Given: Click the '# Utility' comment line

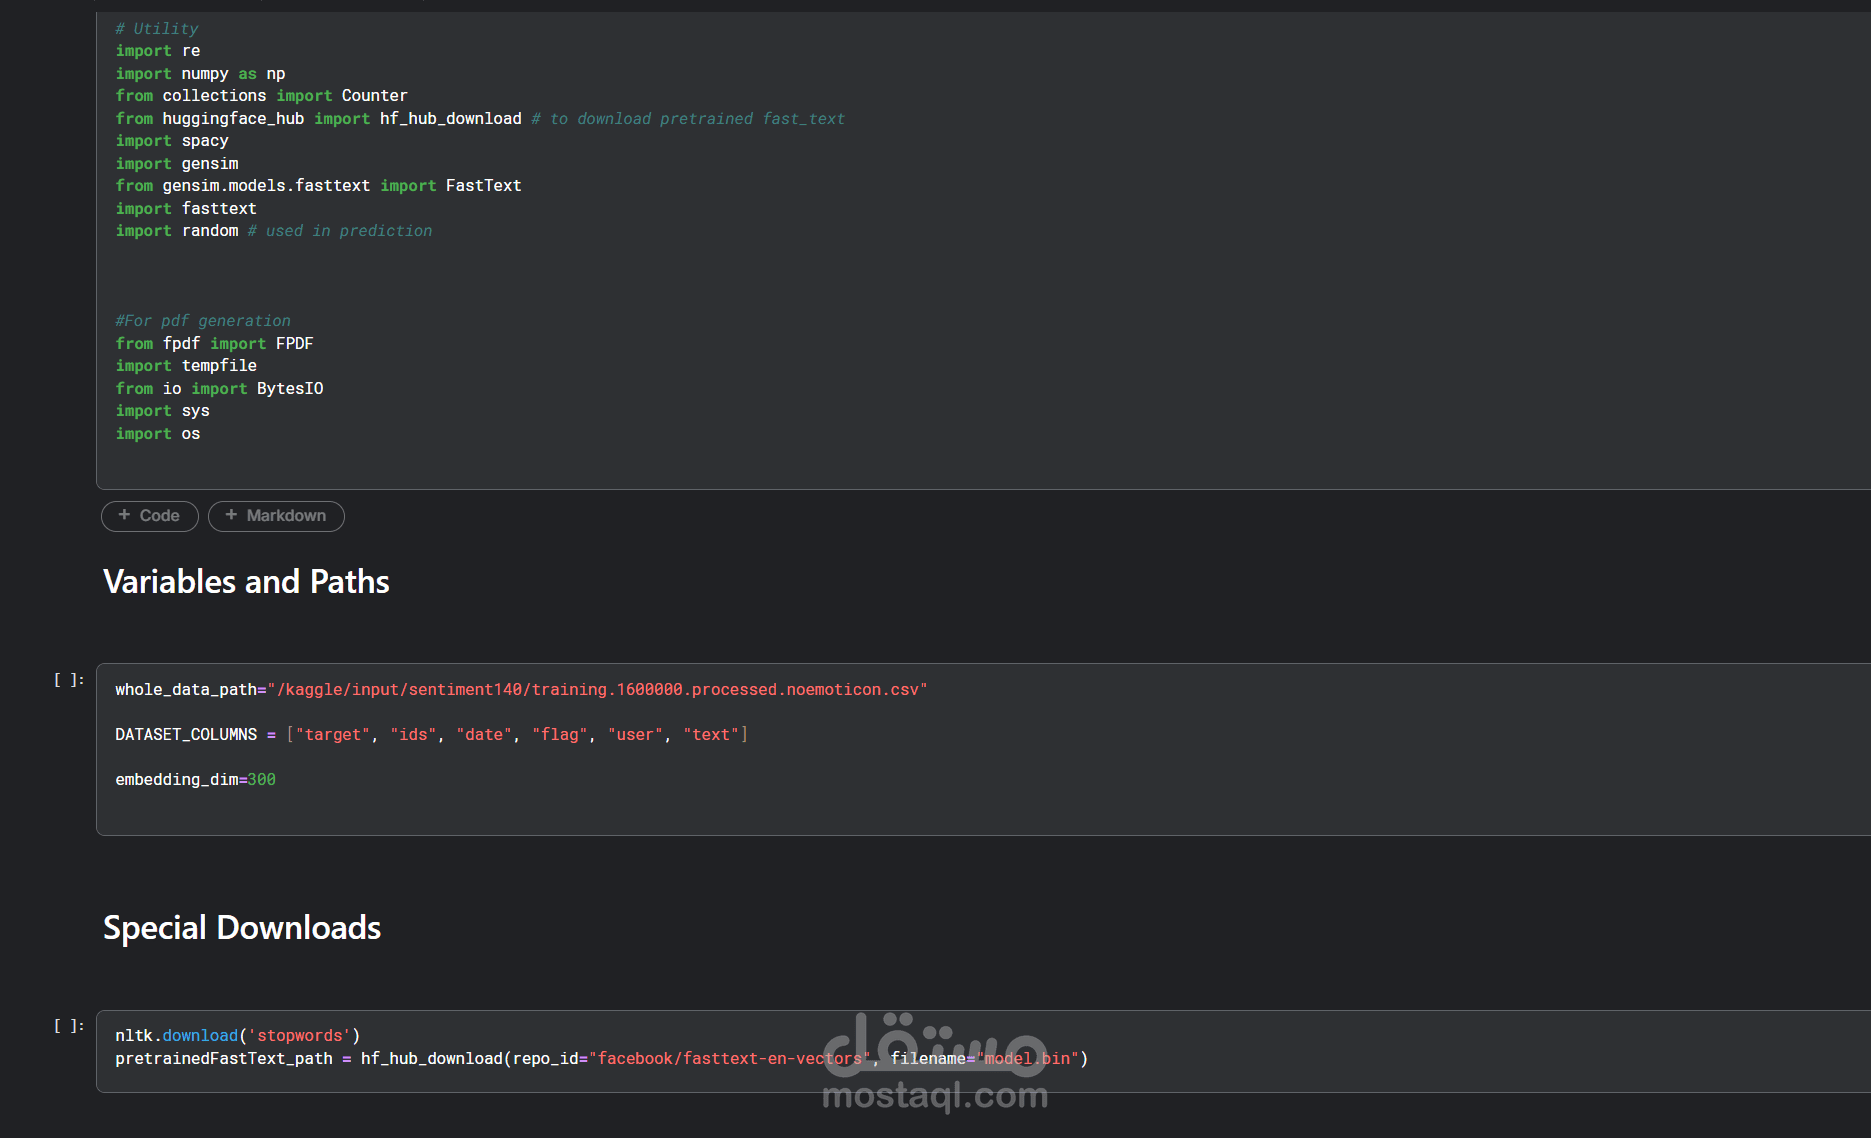Looking at the screenshot, I should click(157, 29).
